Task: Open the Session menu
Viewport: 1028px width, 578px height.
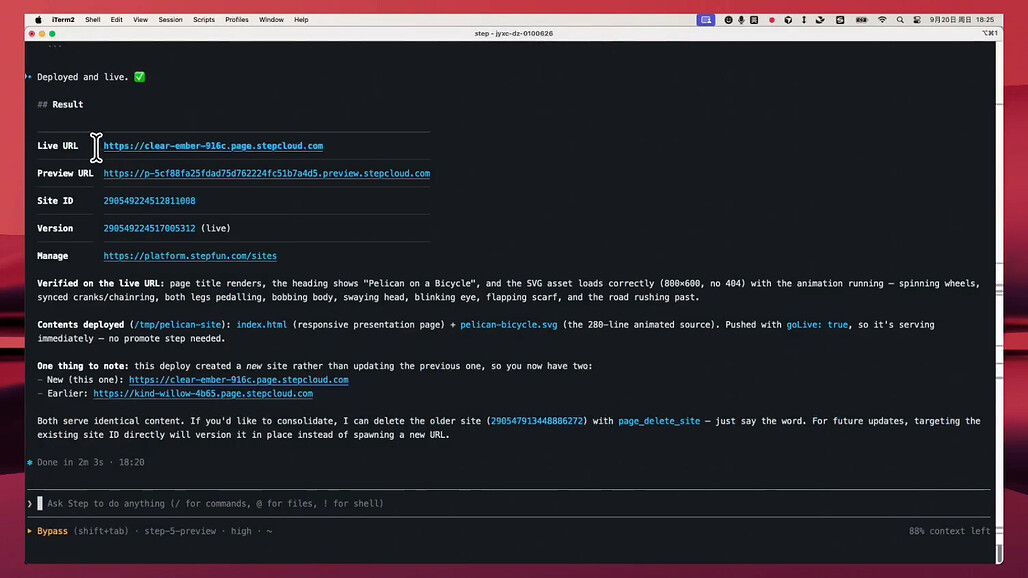Action: [170, 20]
